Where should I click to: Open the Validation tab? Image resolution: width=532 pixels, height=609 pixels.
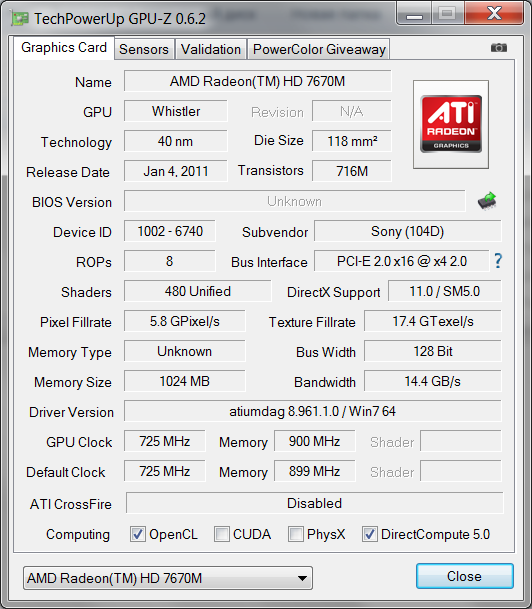pyautogui.click(x=211, y=49)
